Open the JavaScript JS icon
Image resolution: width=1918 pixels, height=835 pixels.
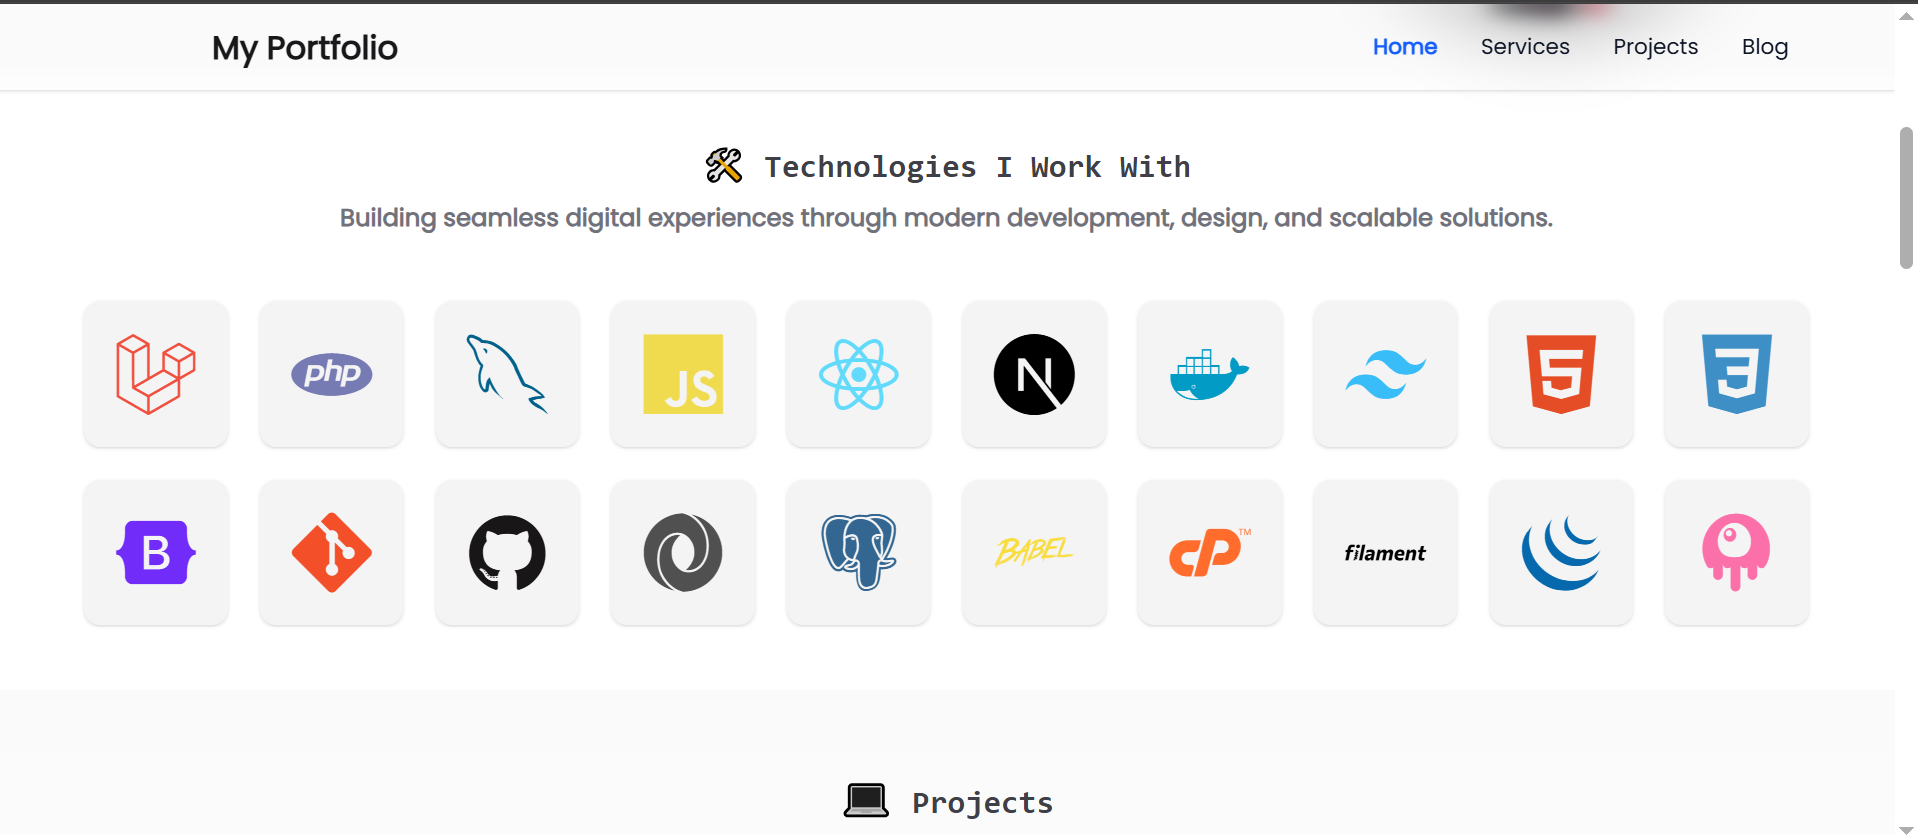(x=683, y=374)
